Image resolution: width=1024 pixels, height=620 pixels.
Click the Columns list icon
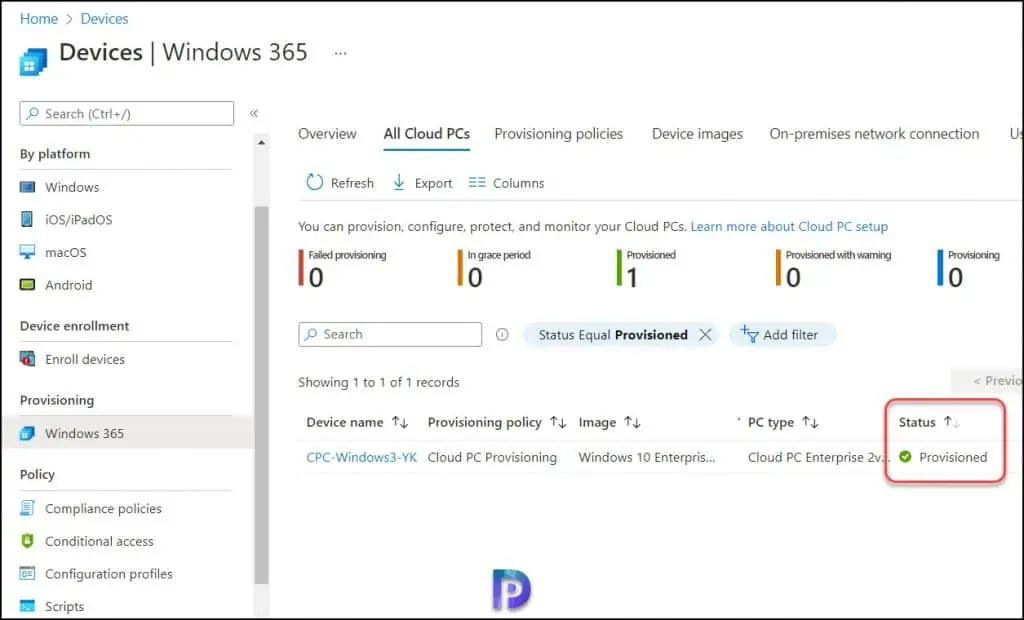(477, 182)
